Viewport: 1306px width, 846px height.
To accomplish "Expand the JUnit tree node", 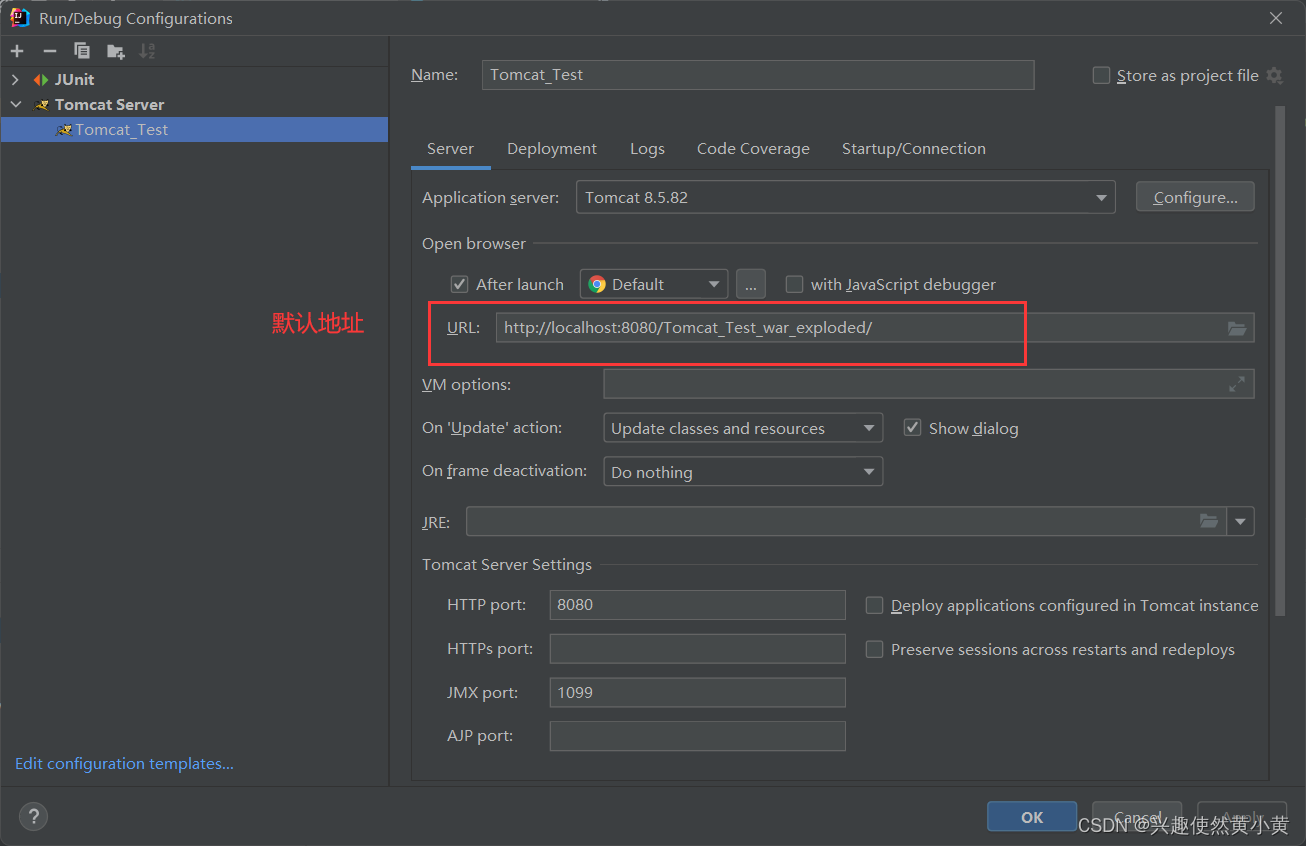I will (15, 79).
